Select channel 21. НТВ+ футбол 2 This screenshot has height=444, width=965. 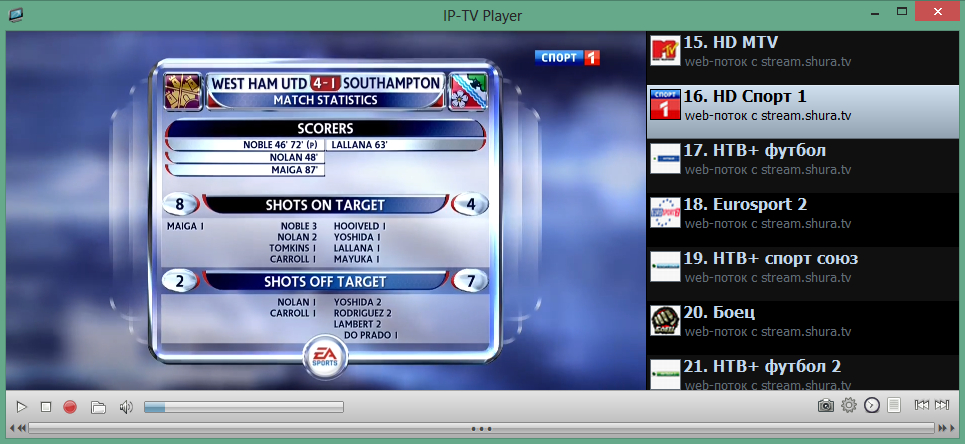click(x=803, y=373)
